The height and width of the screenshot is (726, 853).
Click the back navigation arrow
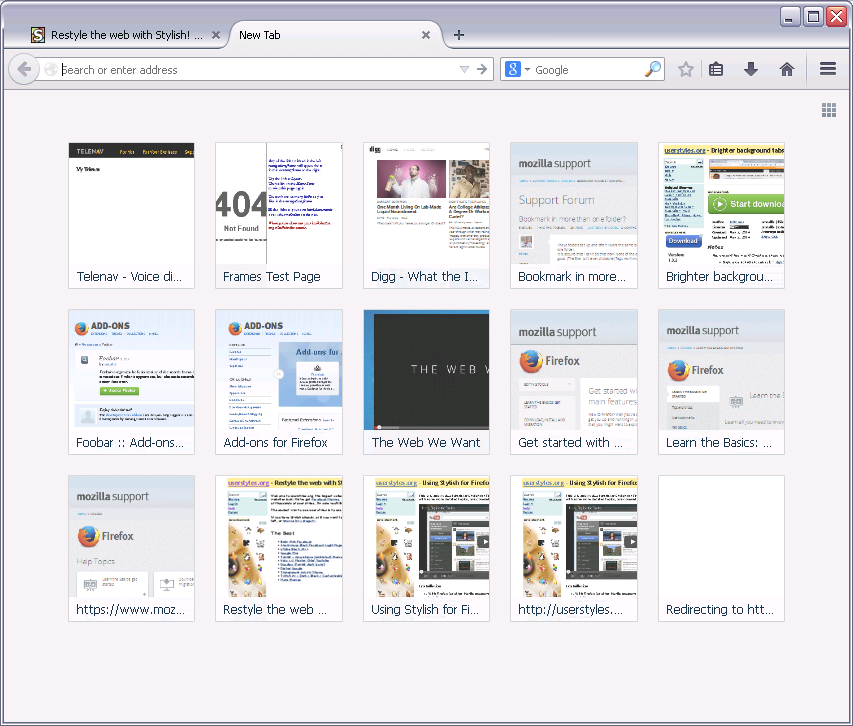22,68
